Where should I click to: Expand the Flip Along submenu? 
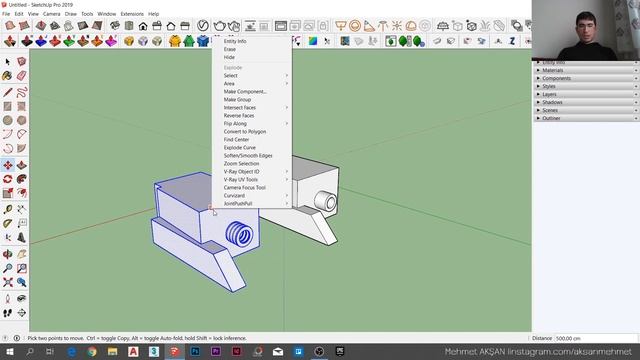point(251,124)
